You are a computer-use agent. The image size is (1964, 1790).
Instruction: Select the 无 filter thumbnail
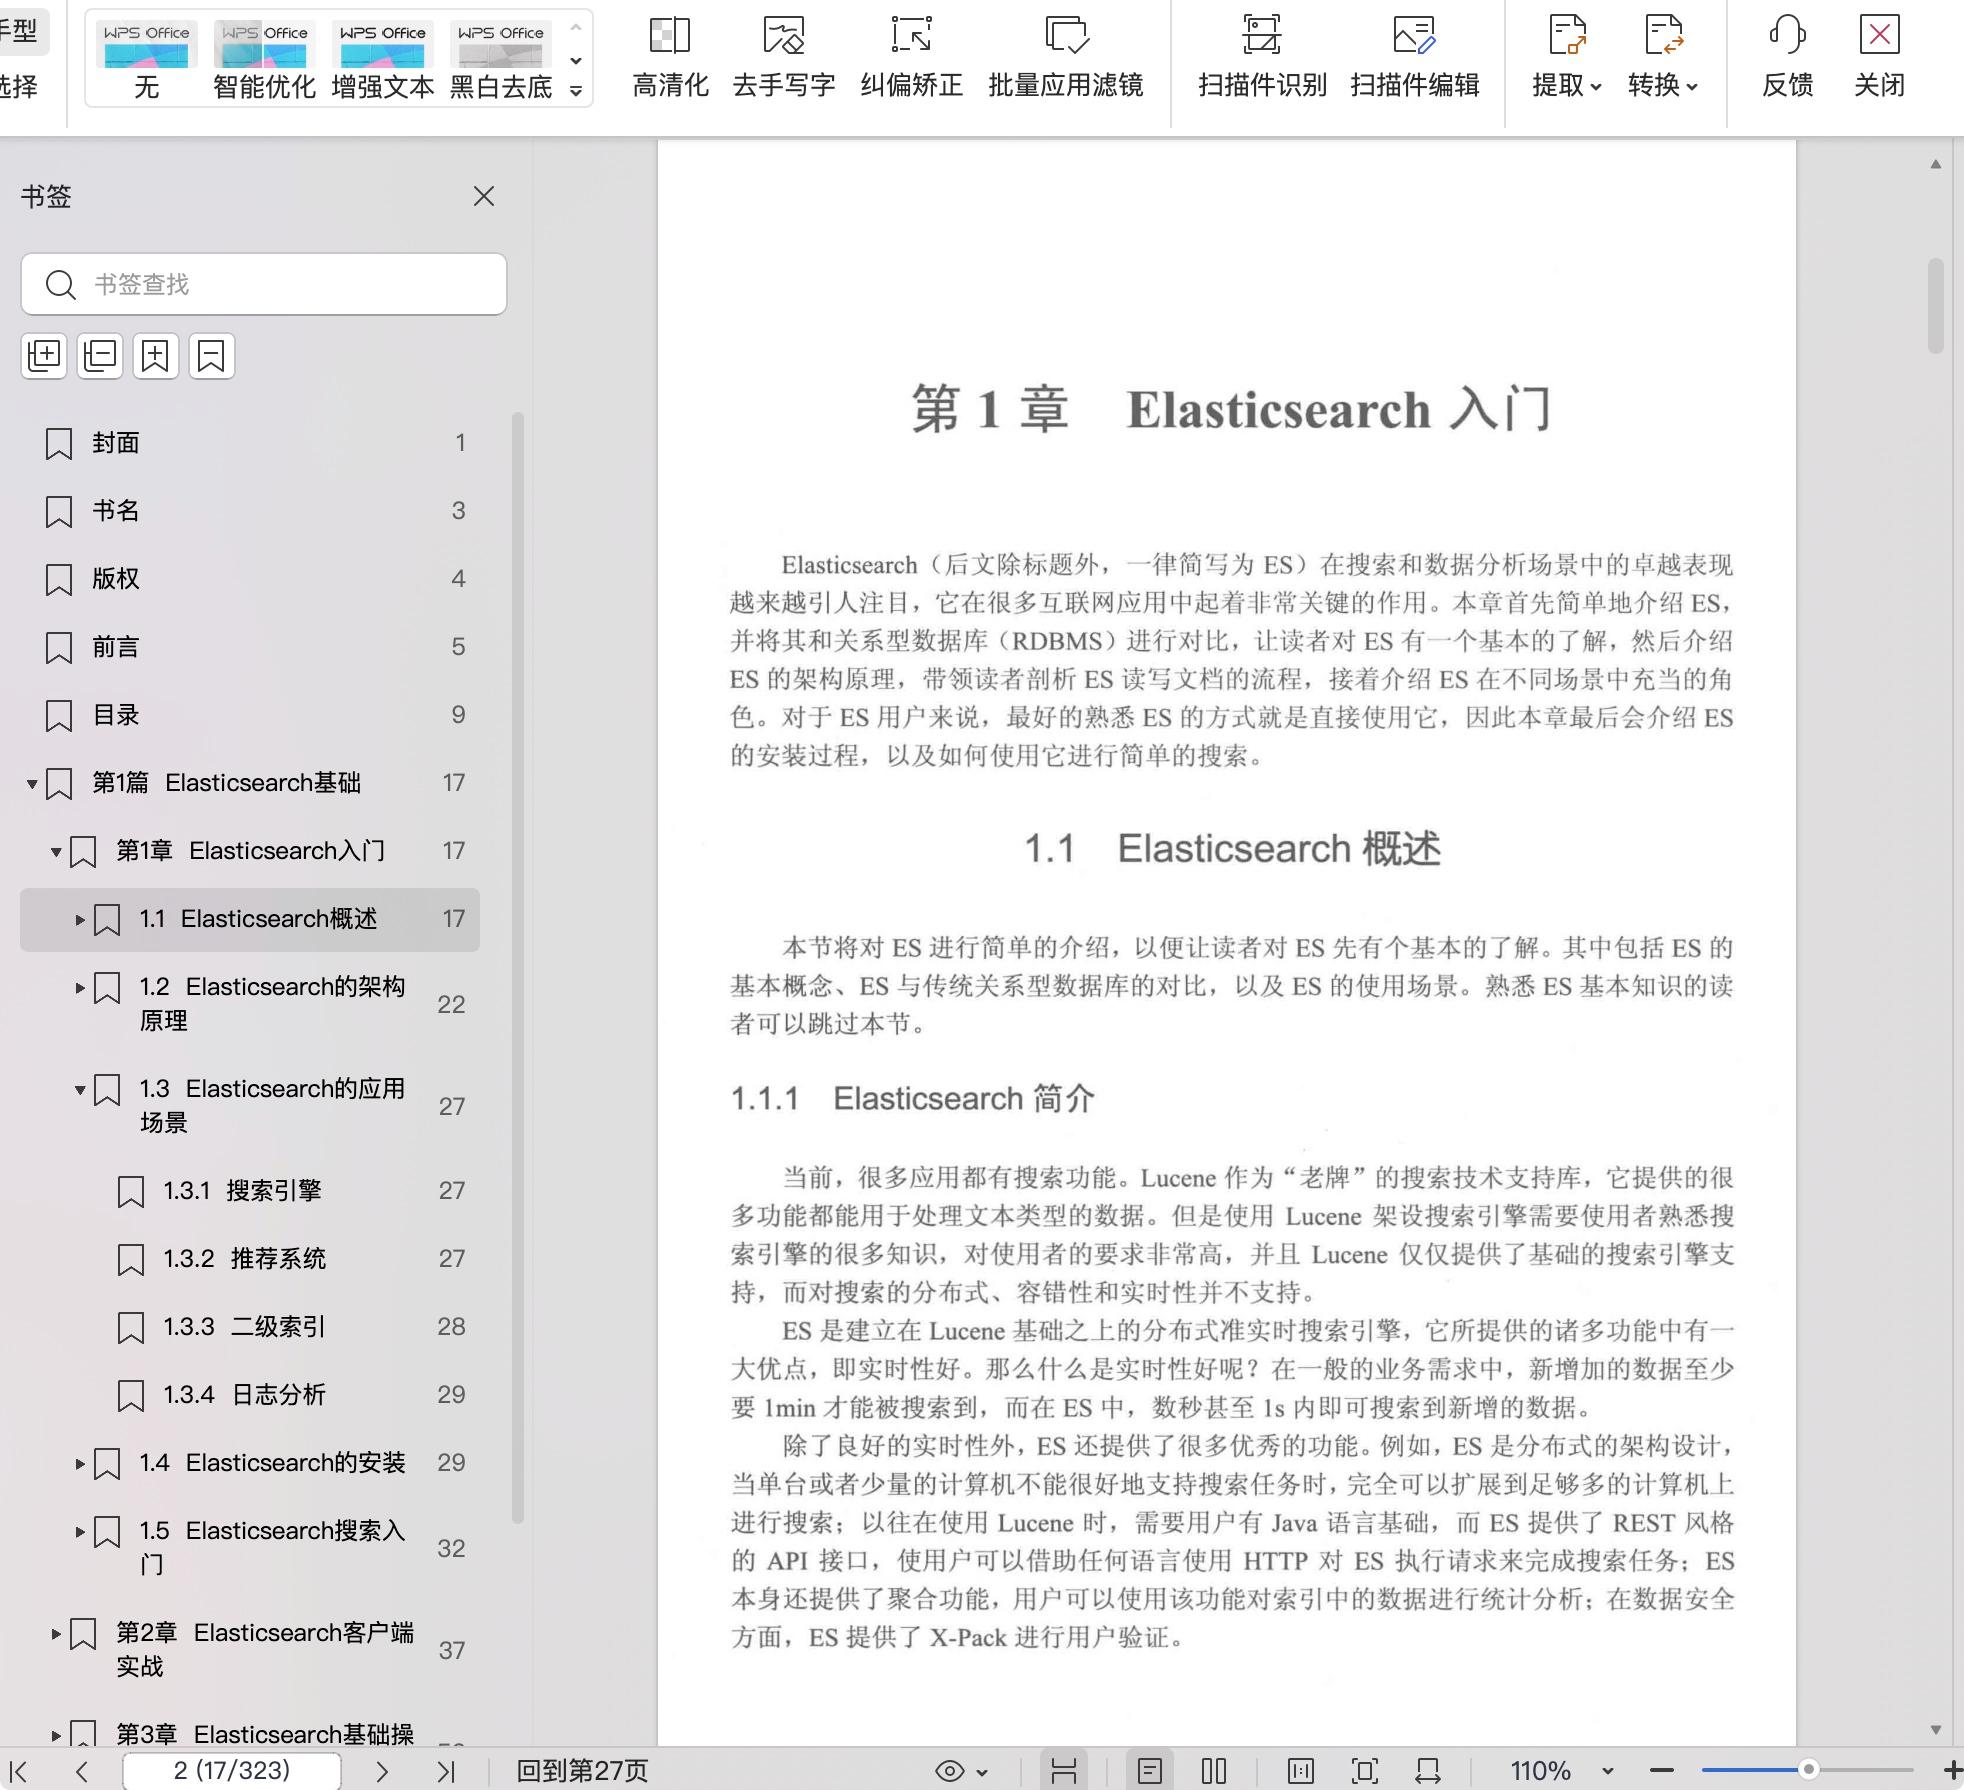tap(147, 60)
